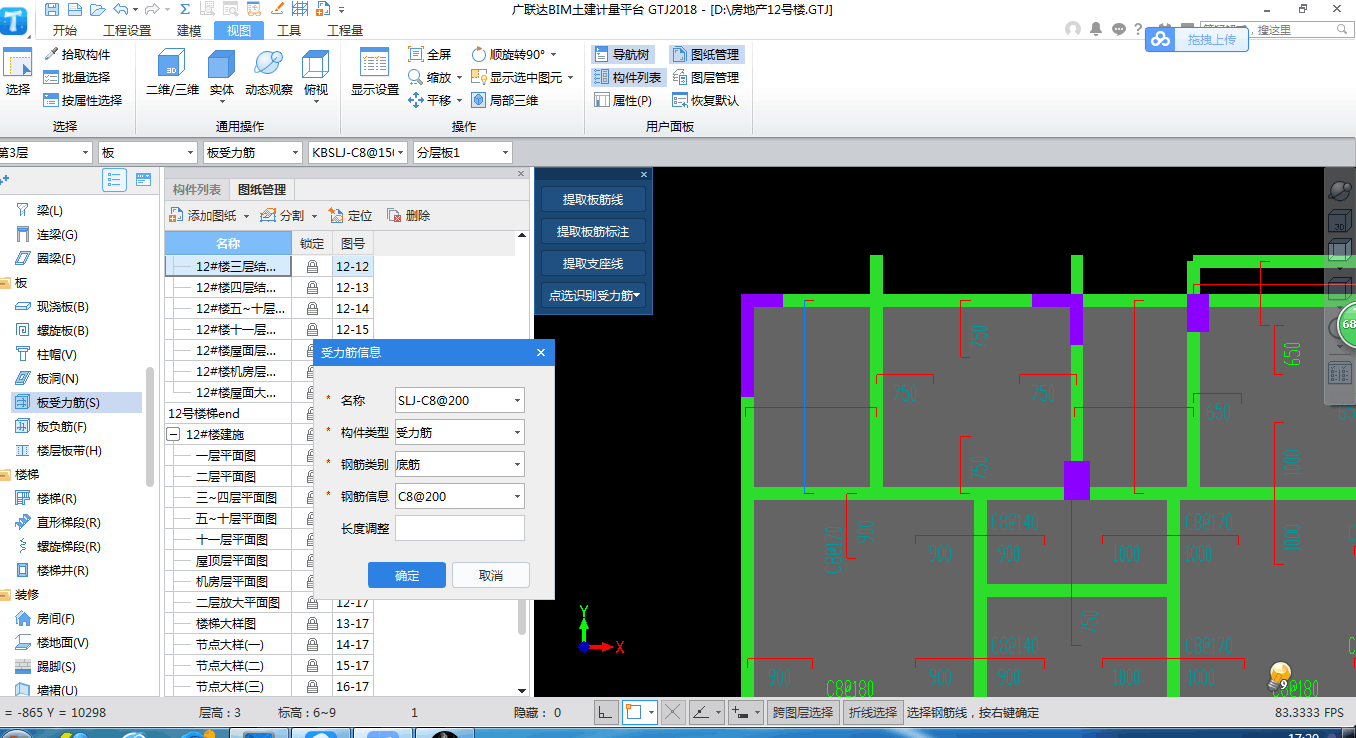This screenshot has width=1356, height=738.
Task: Open the KBSLJ-C8@150 component dropdown
Action: [358, 152]
